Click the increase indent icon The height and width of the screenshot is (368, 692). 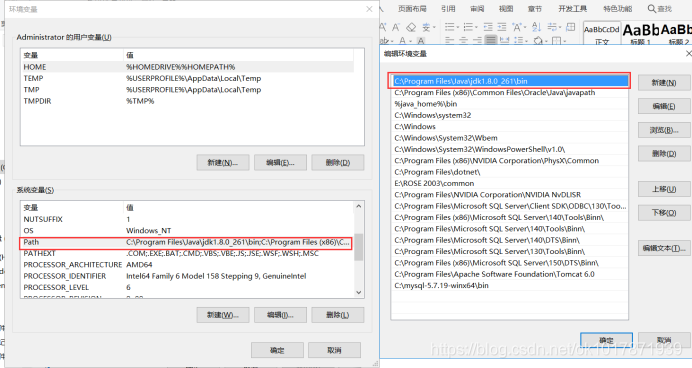coord(502,27)
